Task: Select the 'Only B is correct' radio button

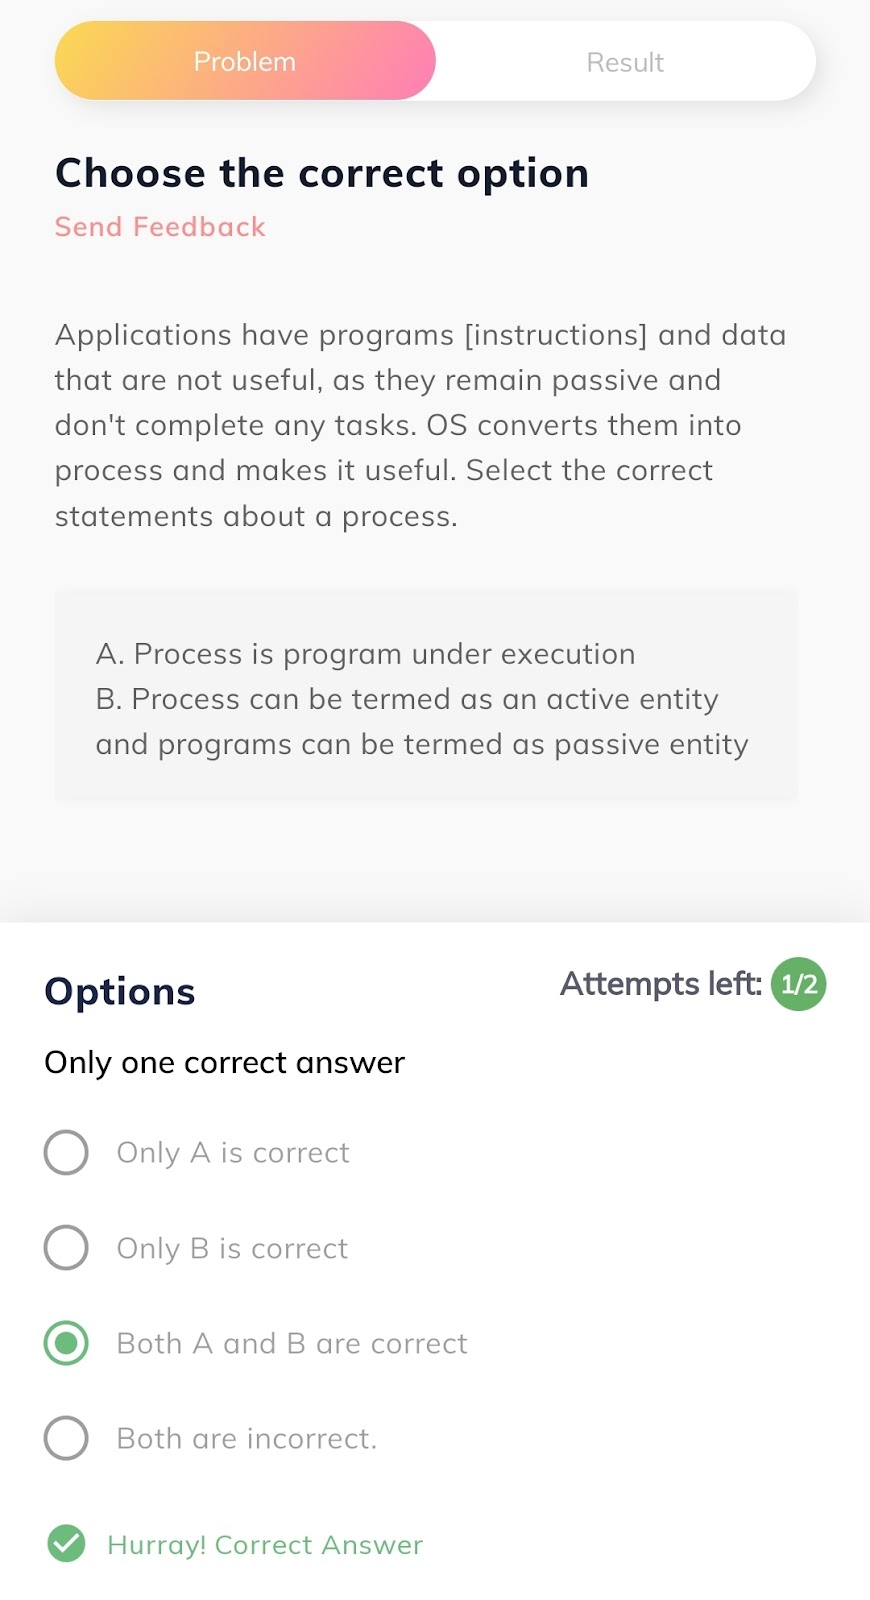Action: coord(66,1247)
